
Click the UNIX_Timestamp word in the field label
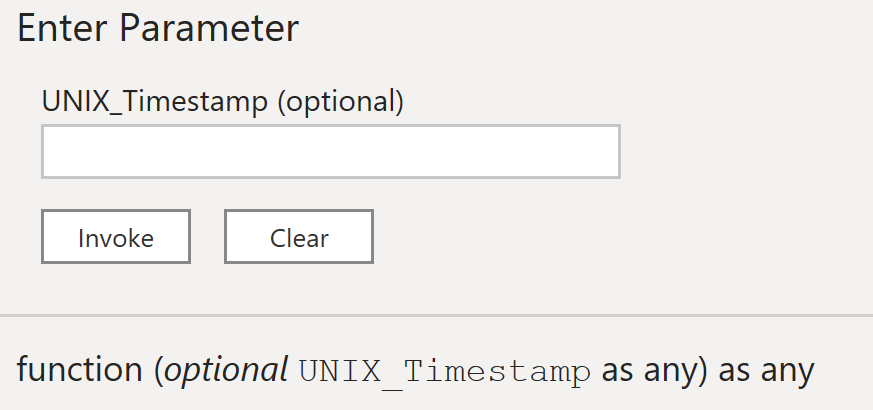(x=155, y=101)
